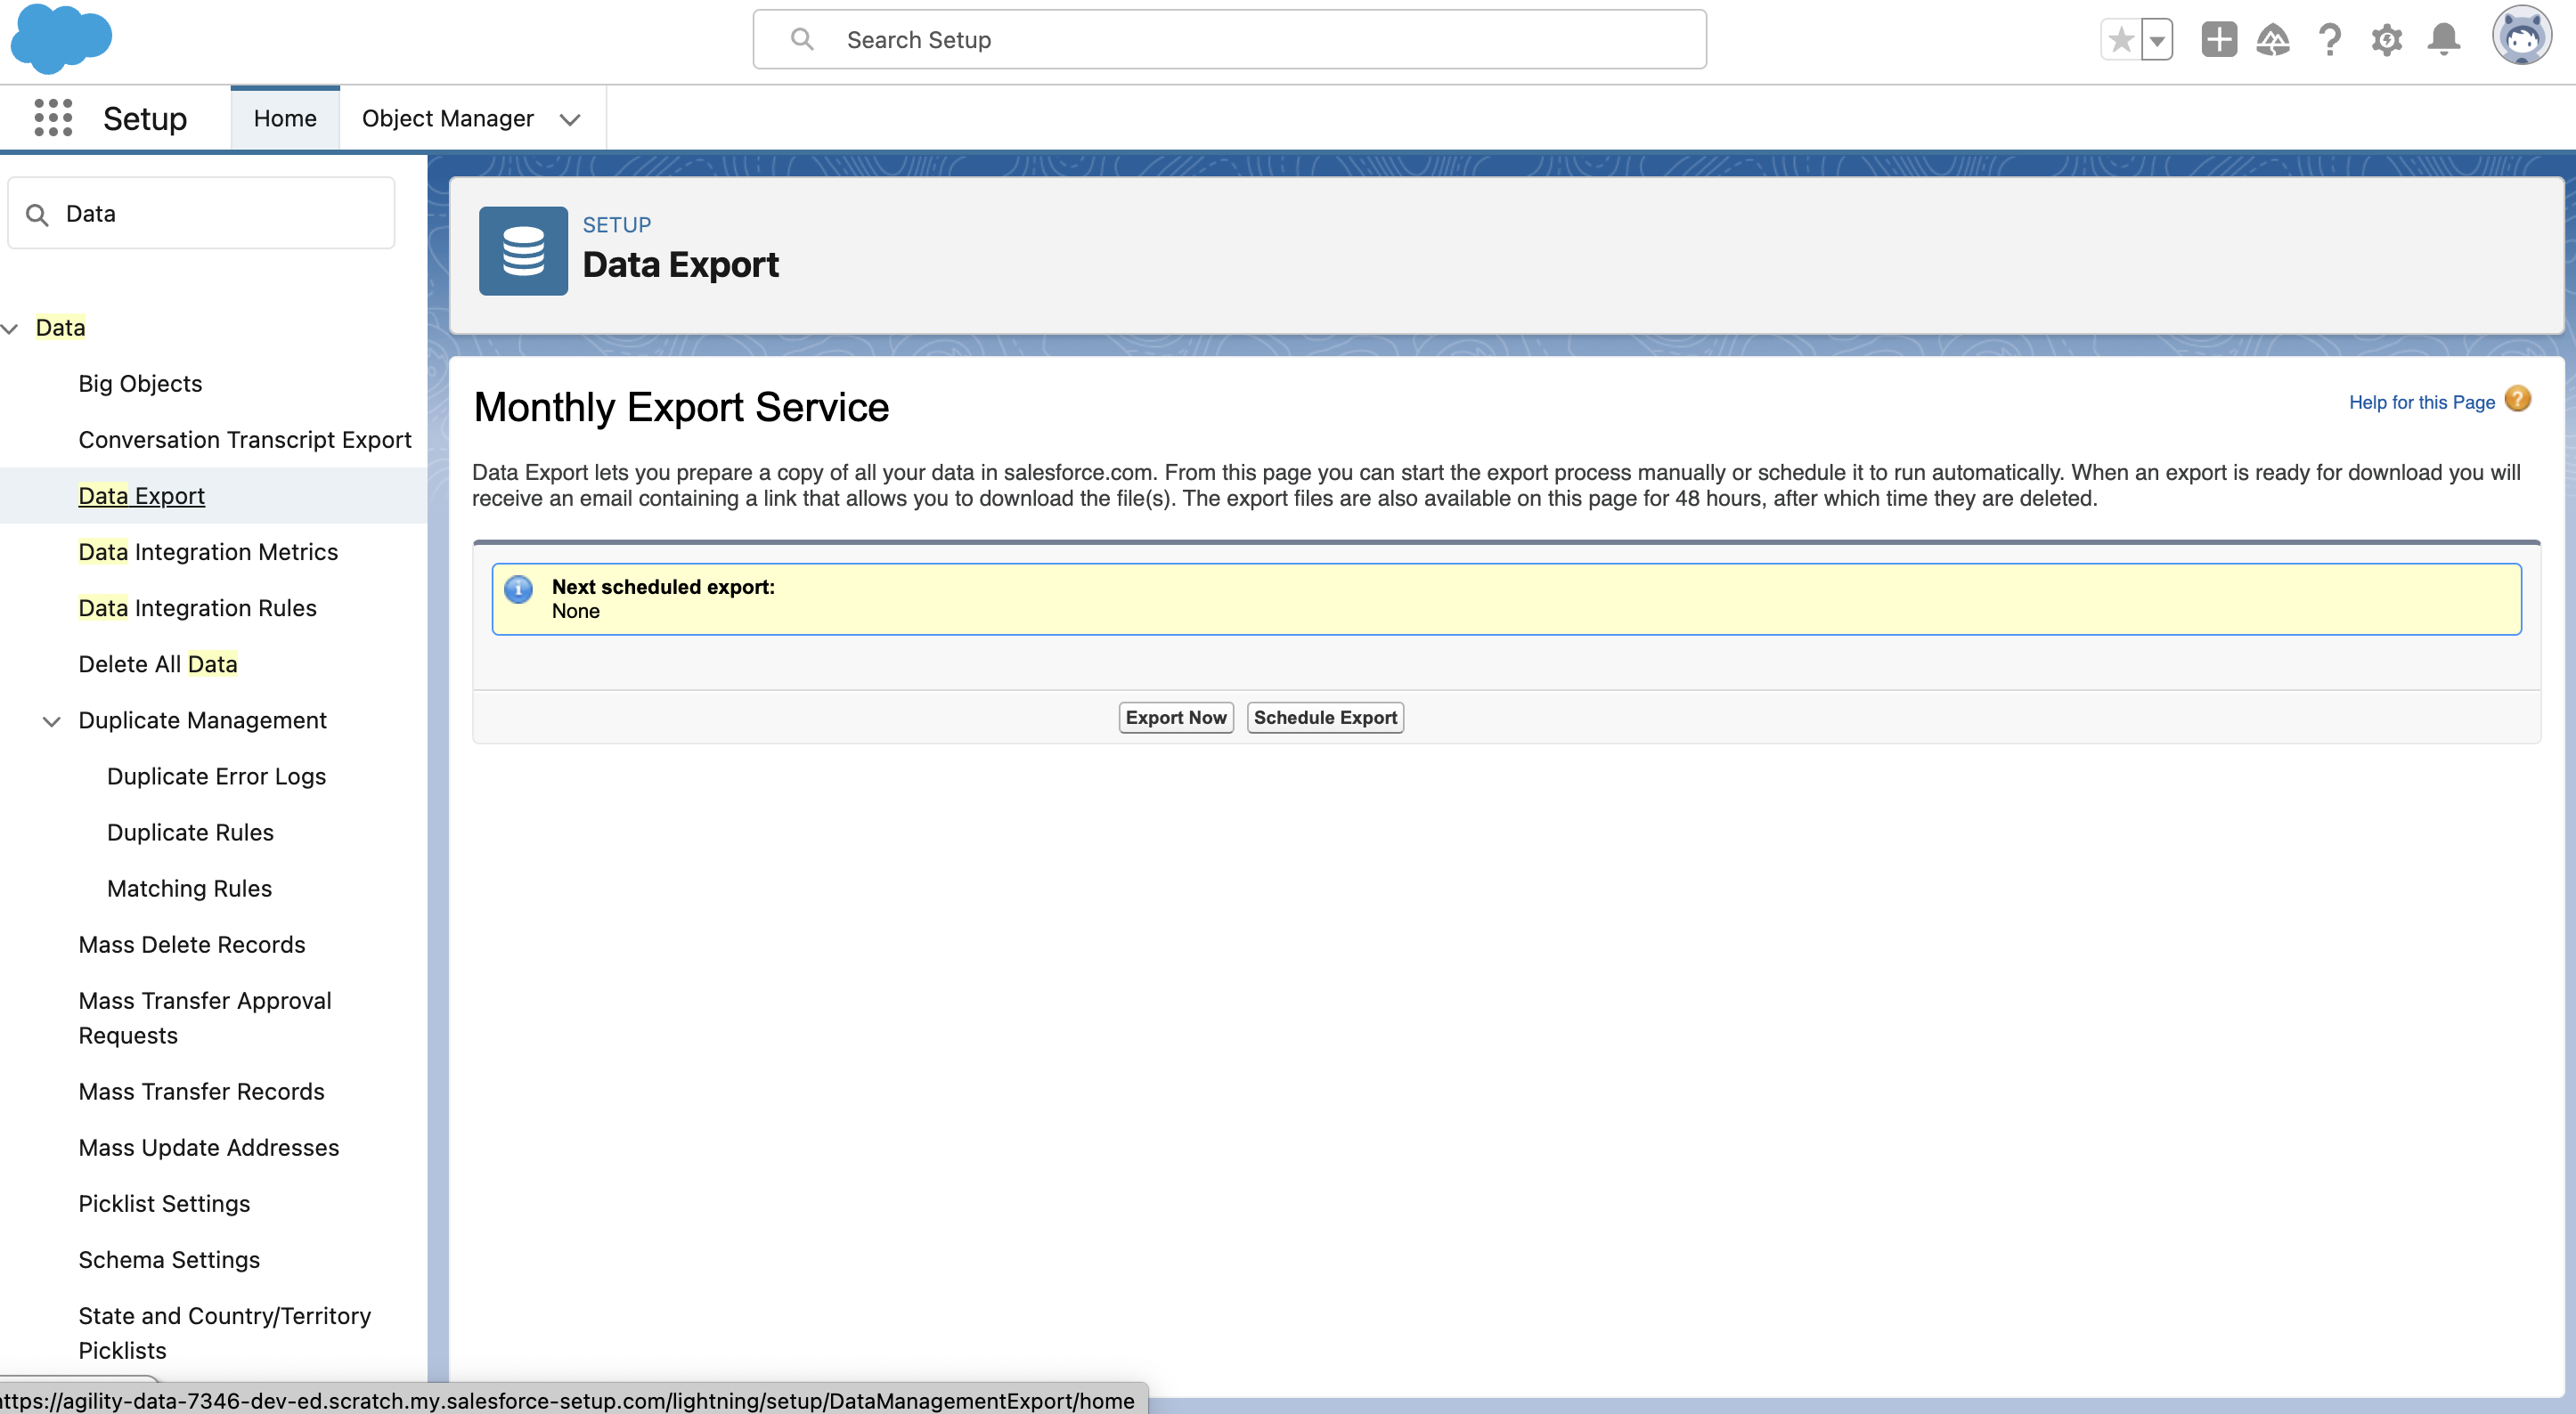Image resolution: width=2576 pixels, height=1414 pixels.
Task: Open the App Launcher dots grid
Action: pos(53,118)
